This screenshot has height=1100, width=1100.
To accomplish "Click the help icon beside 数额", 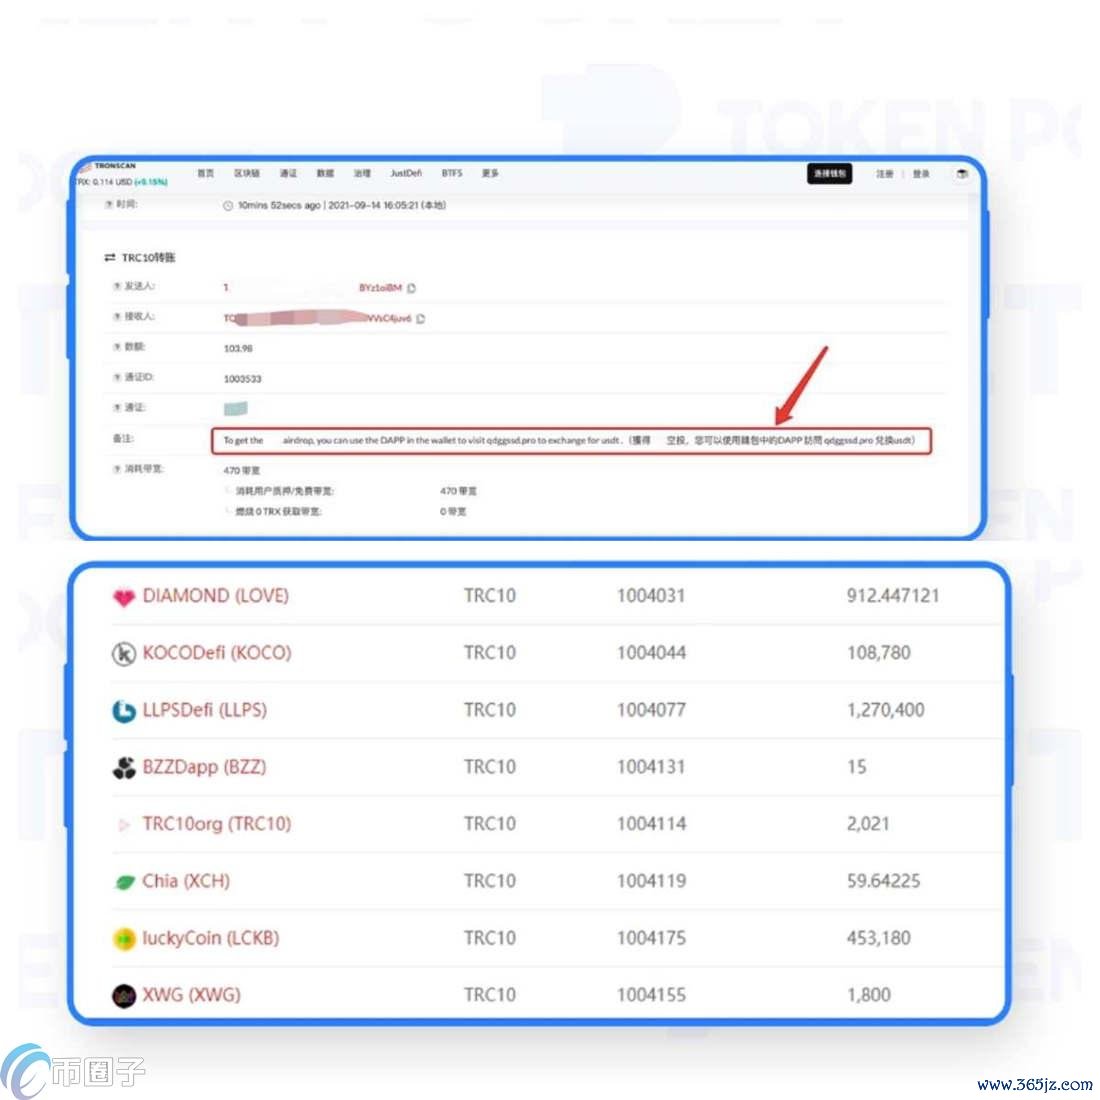I will pos(117,347).
